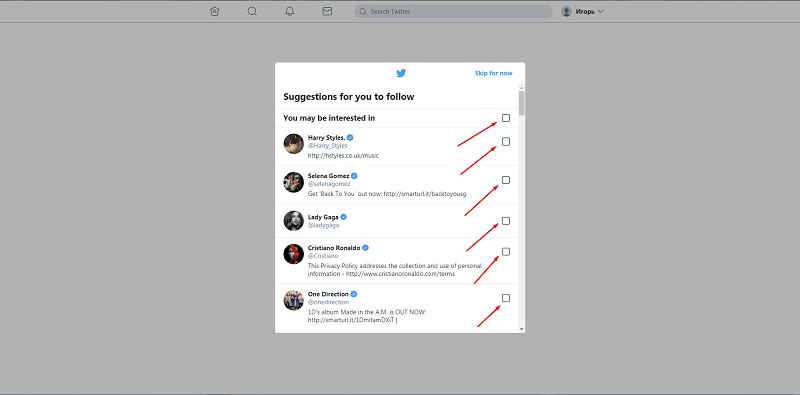Click the @Harry_Styles handle
The image size is (800, 395).
pyautogui.click(x=328, y=146)
